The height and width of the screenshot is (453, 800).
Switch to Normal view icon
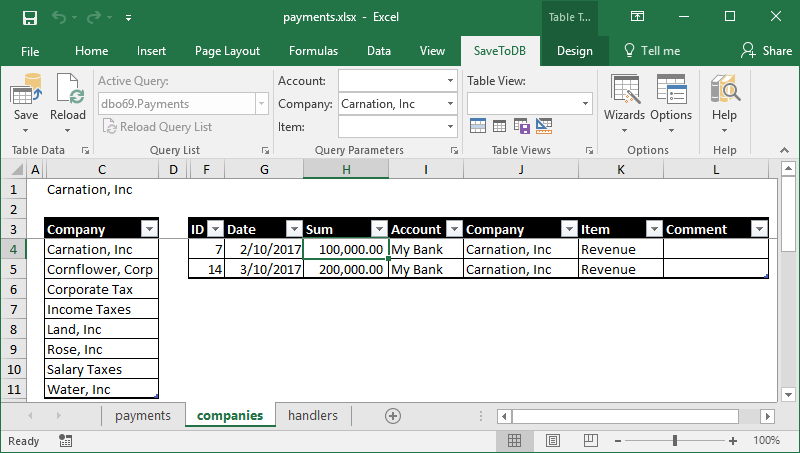(514, 440)
